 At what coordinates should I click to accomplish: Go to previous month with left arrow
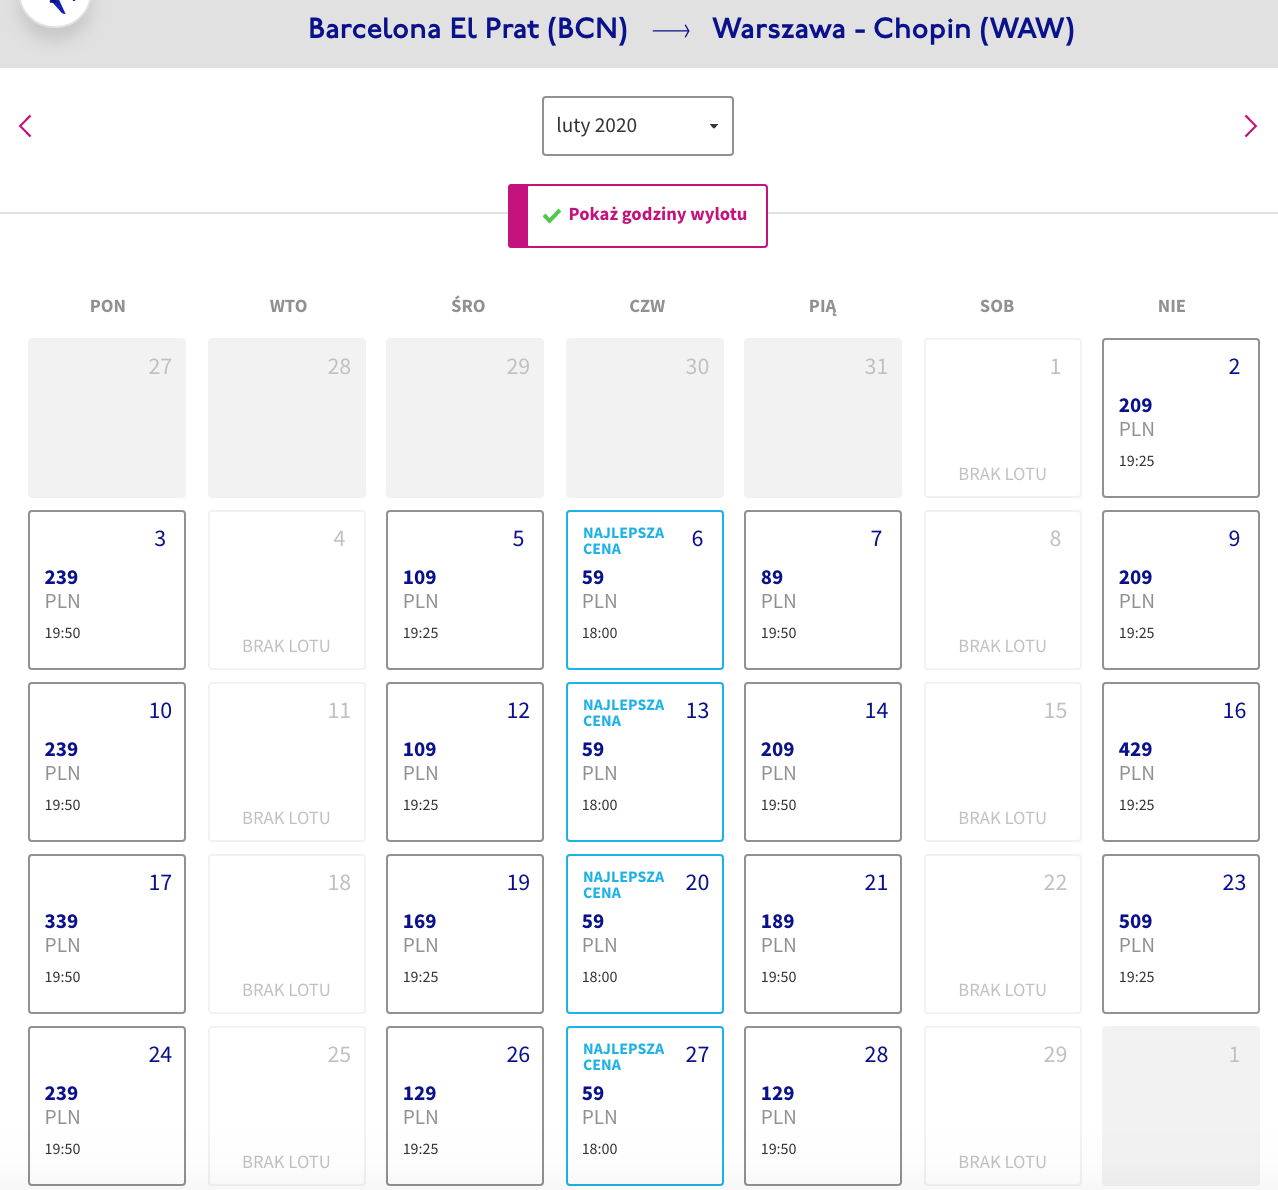point(26,126)
